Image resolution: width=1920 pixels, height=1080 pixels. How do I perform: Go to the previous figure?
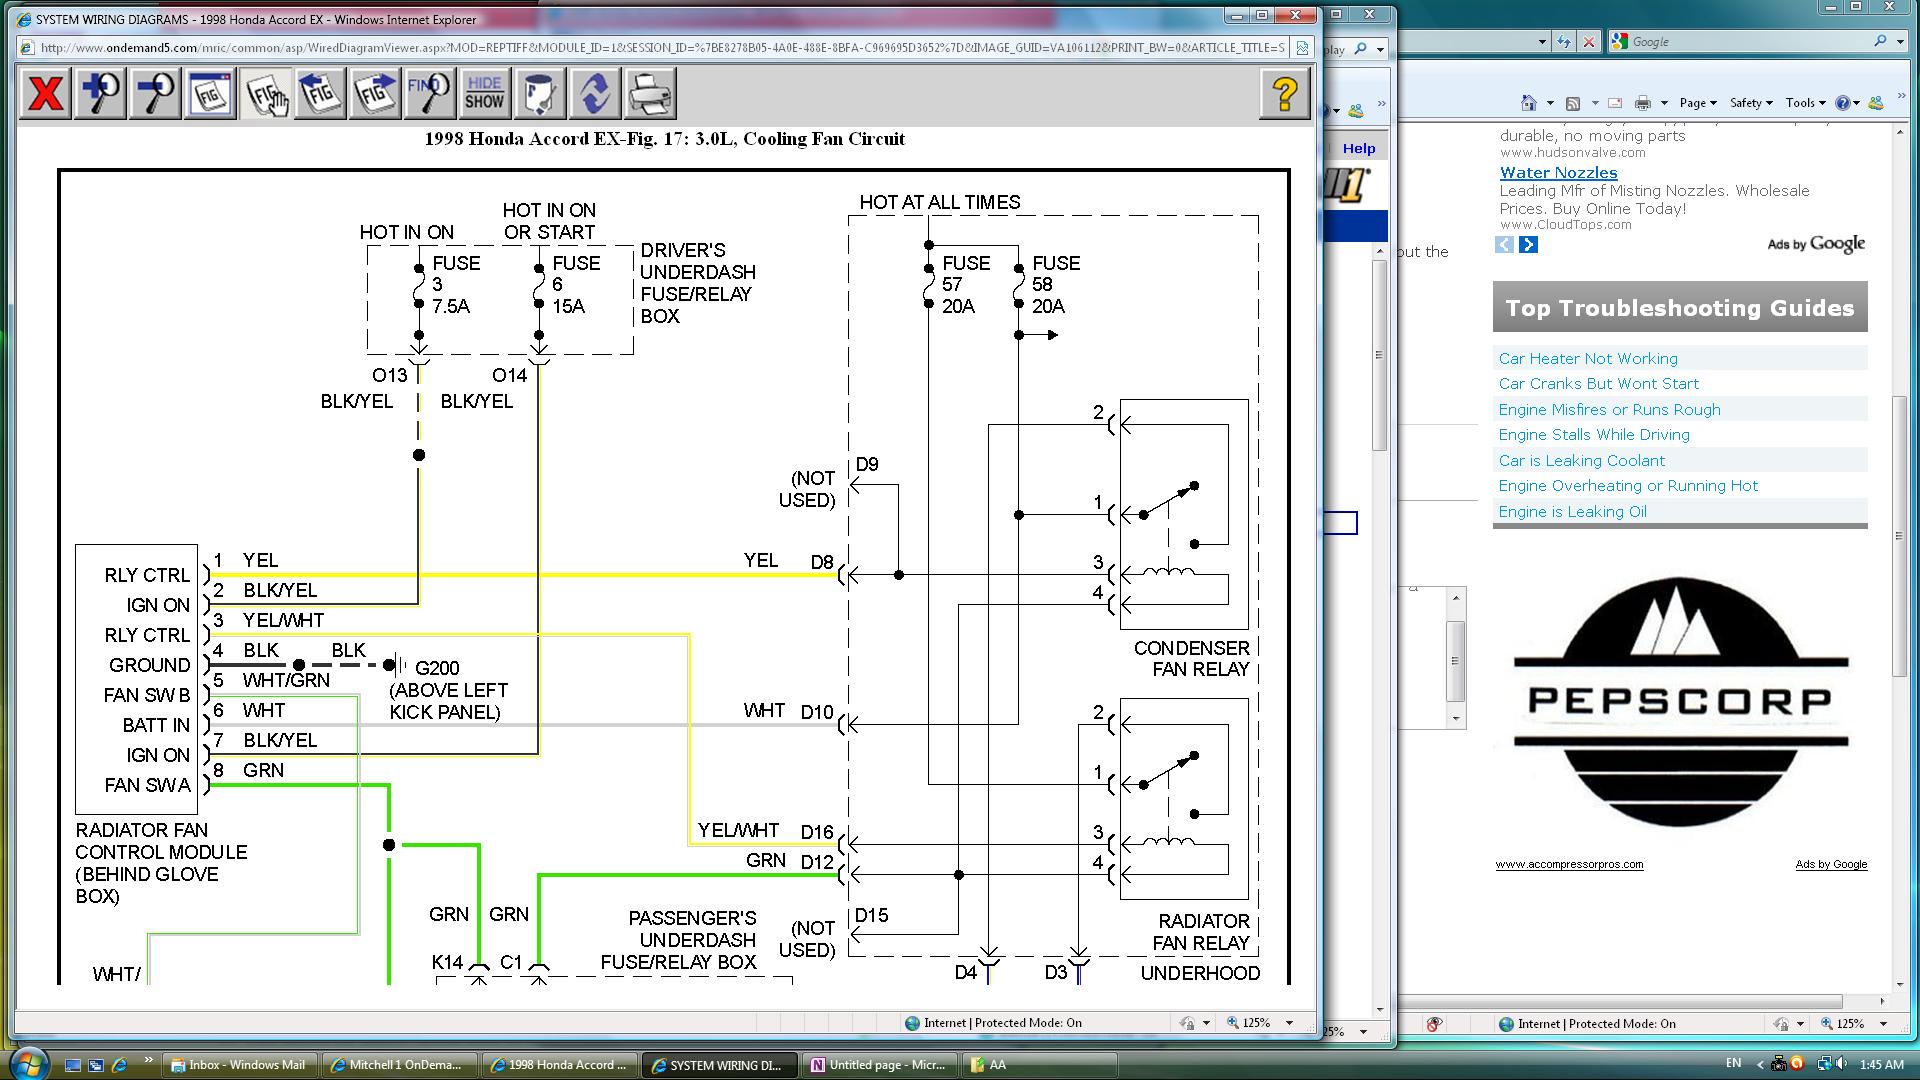(320, 94)
